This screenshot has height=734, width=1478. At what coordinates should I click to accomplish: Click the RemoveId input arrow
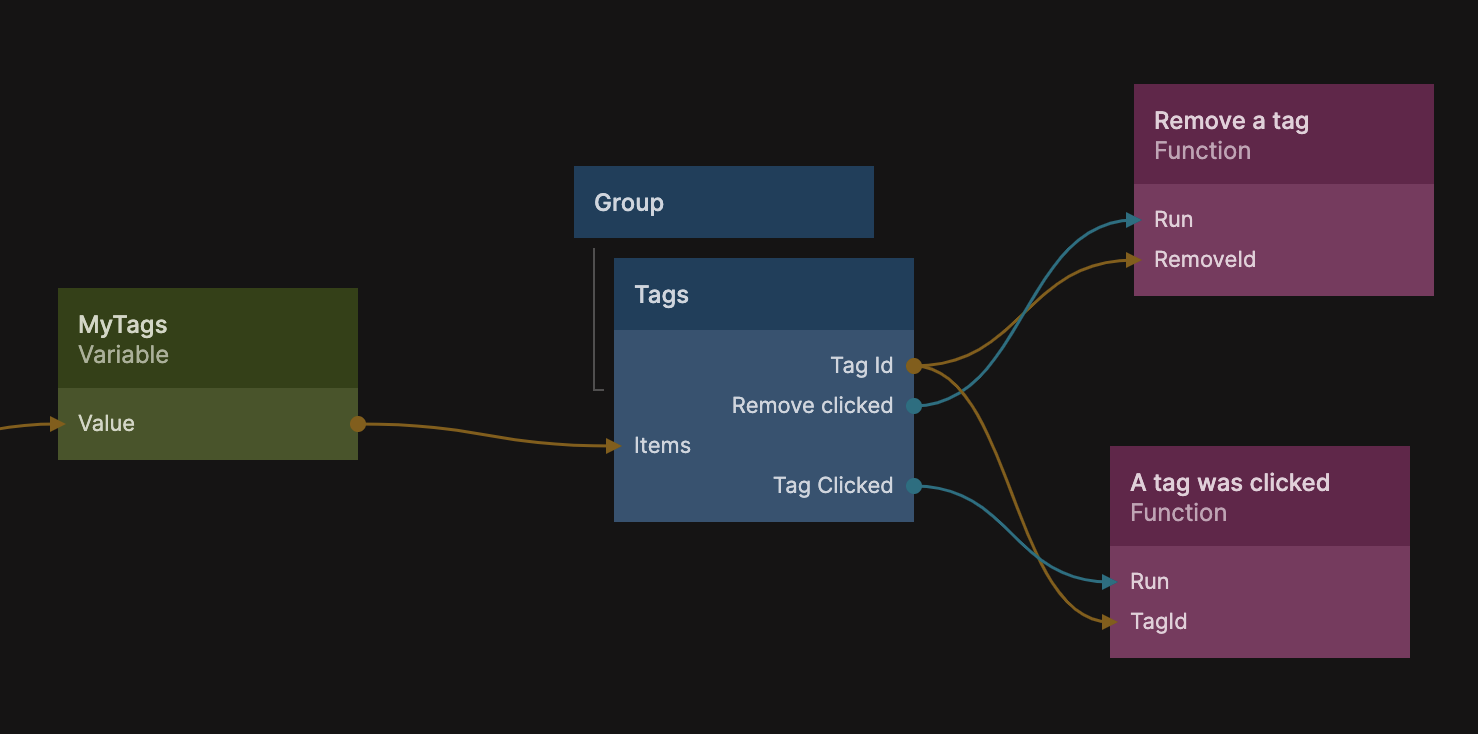(1134, 260)
